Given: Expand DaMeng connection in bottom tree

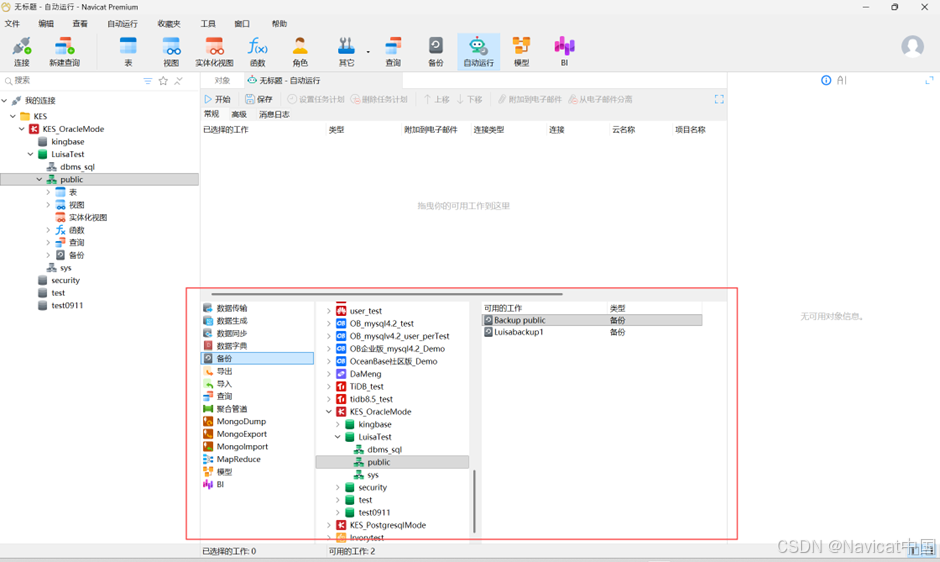Looking at the screenshot, I should click(329, 374).
